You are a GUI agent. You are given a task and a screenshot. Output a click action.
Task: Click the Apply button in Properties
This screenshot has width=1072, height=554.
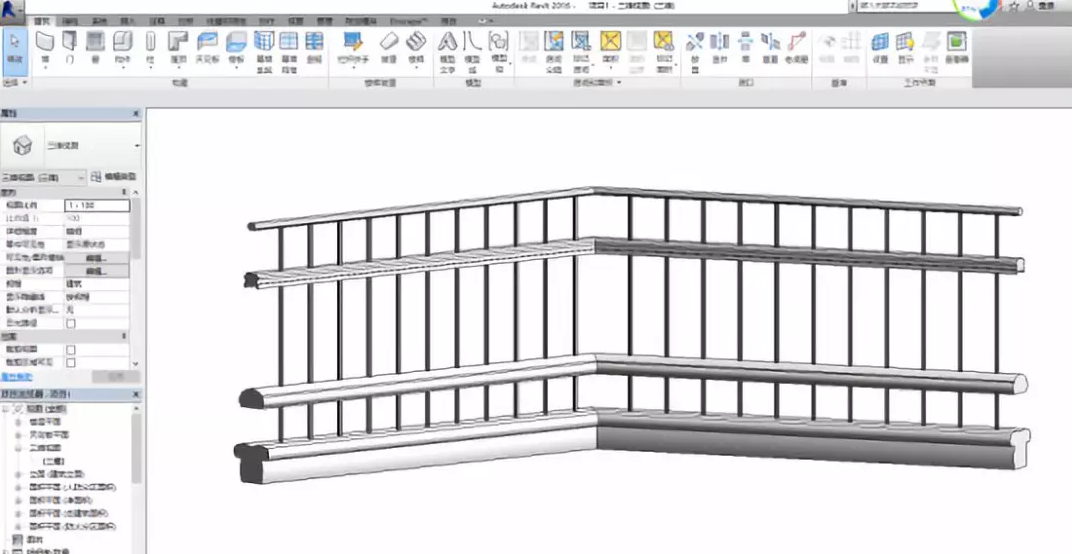(x=116, y=377)
